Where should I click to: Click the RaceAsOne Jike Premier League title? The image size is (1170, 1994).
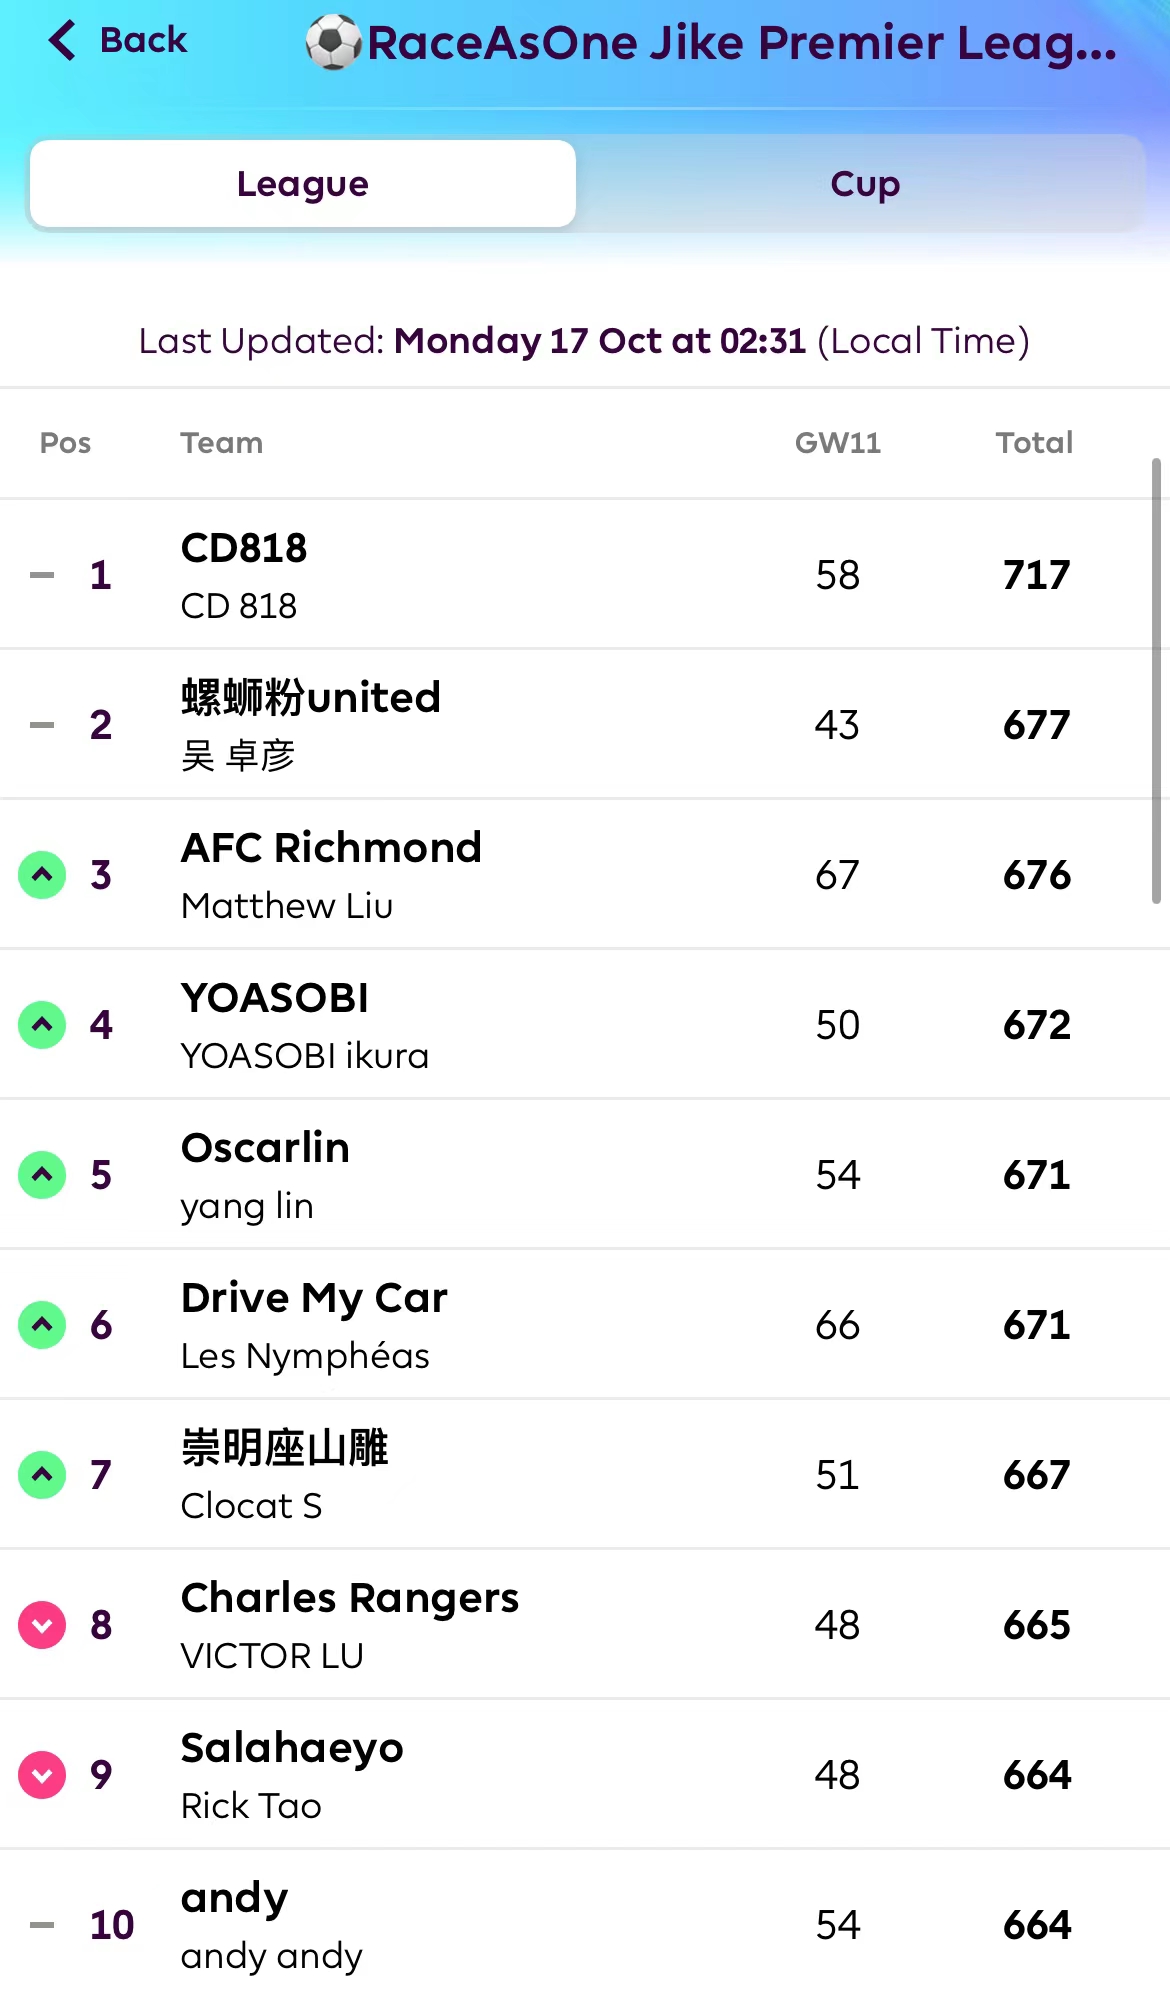[x=742, y=42]
